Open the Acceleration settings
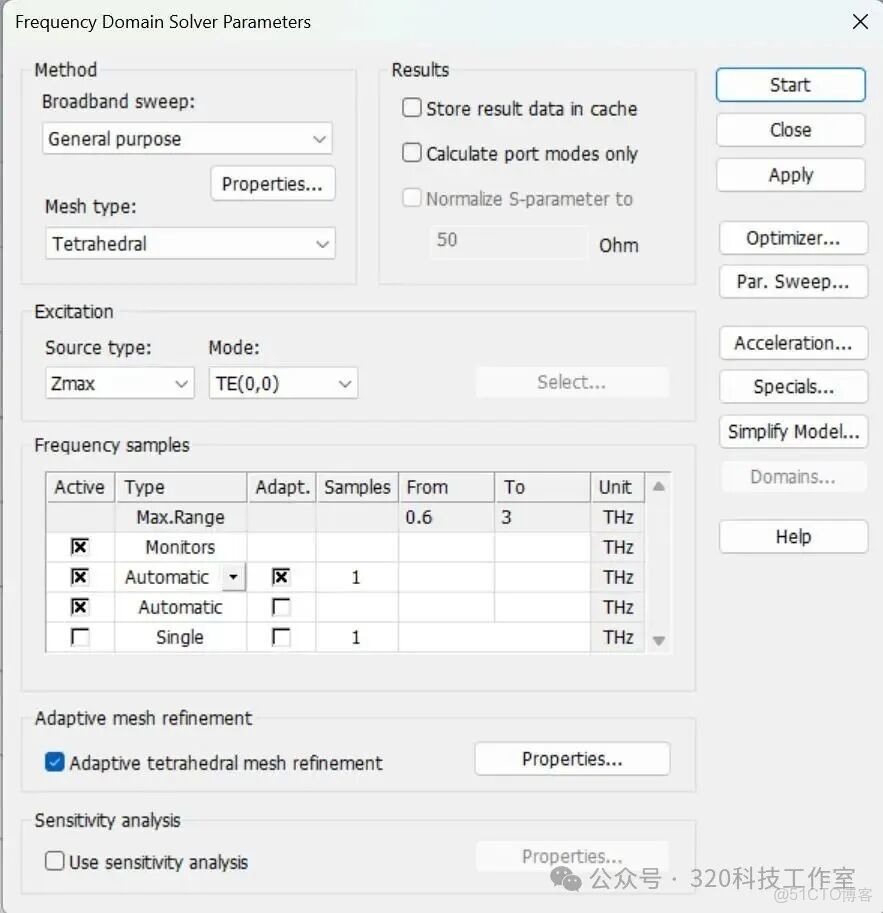Viewport: 883px width, 913px height. tap(792, 343)
